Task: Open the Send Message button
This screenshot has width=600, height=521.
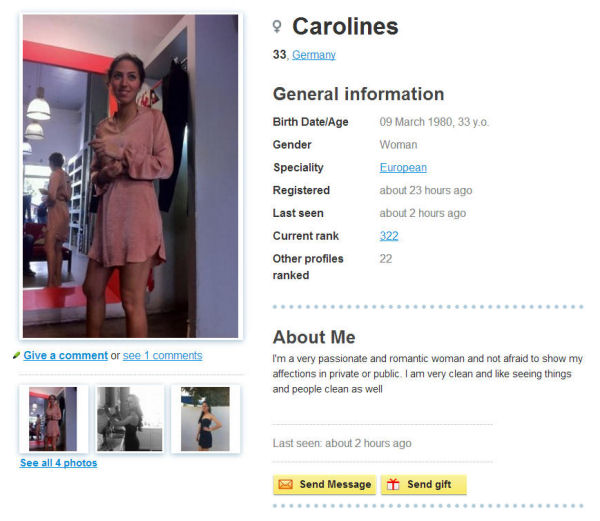Action: (324, 485)
